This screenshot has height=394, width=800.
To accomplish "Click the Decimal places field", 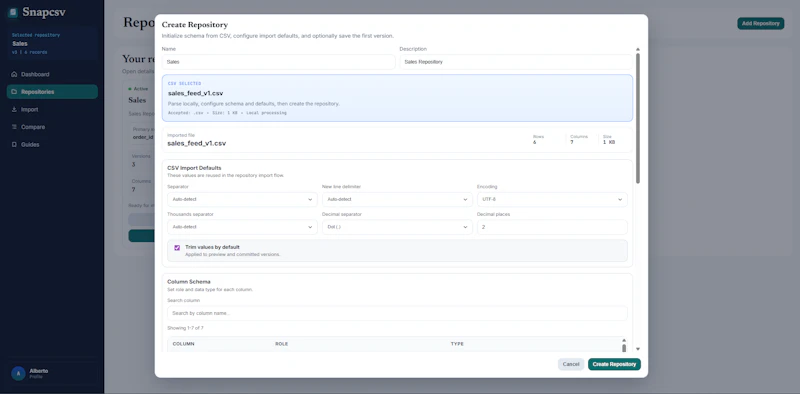I will [x=552, y=227].
